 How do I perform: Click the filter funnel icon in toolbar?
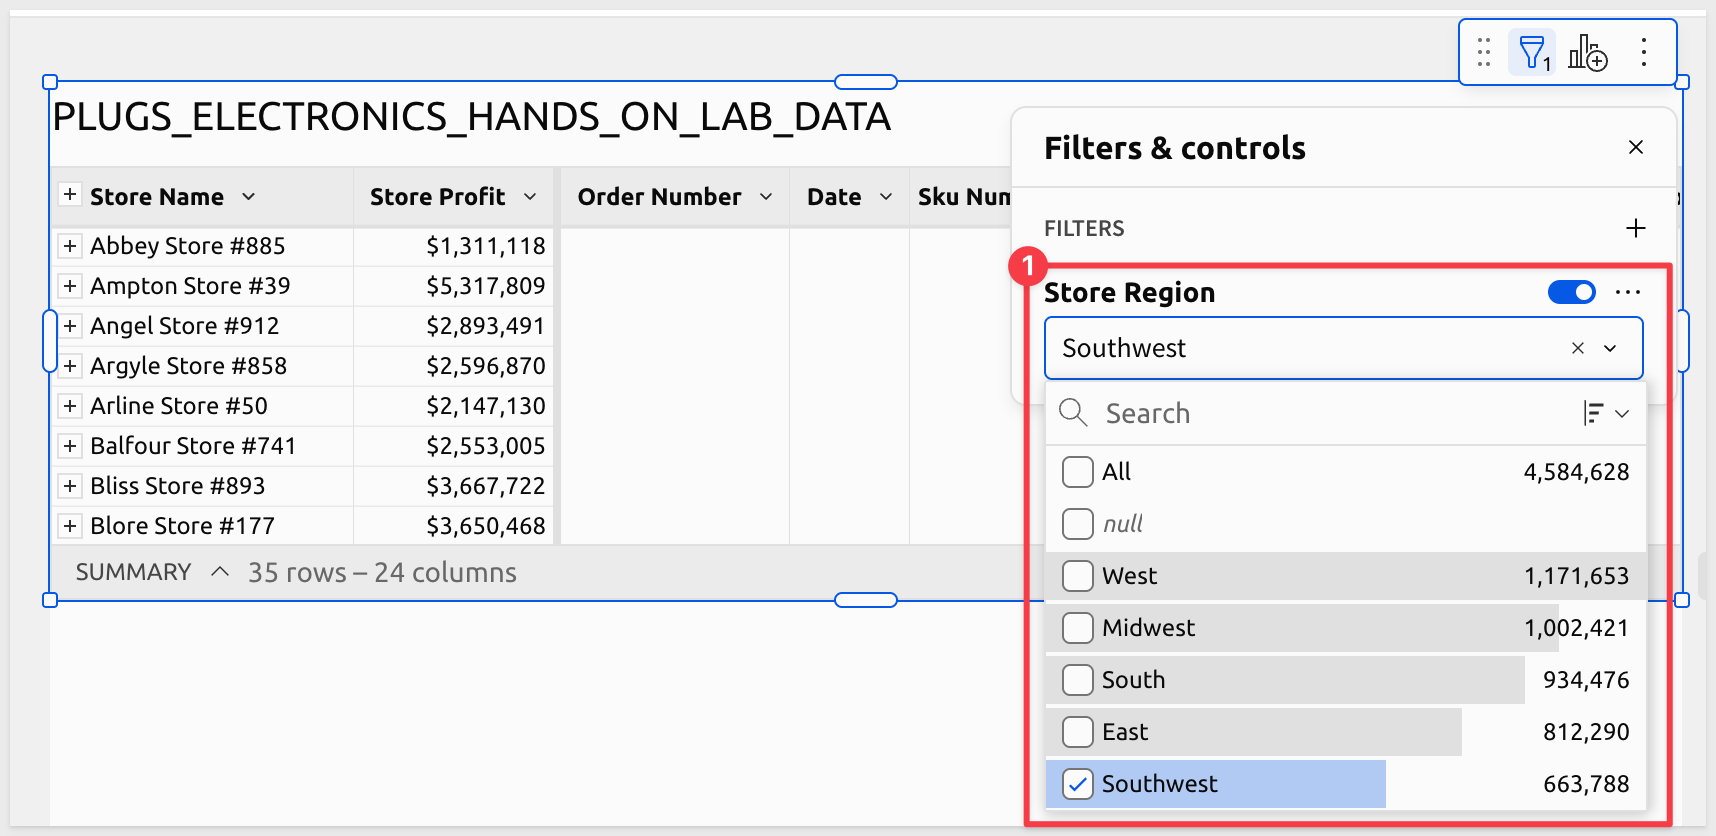[1531, 52]
